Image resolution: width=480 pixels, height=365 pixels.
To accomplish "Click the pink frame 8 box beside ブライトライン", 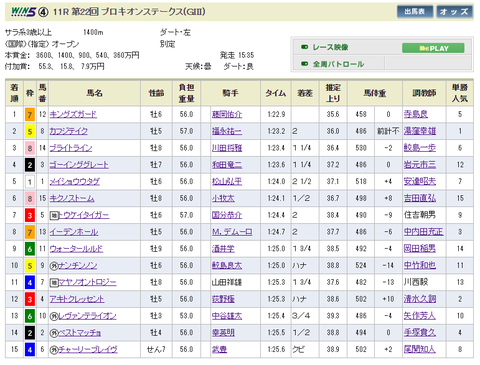I will (30, 148).
